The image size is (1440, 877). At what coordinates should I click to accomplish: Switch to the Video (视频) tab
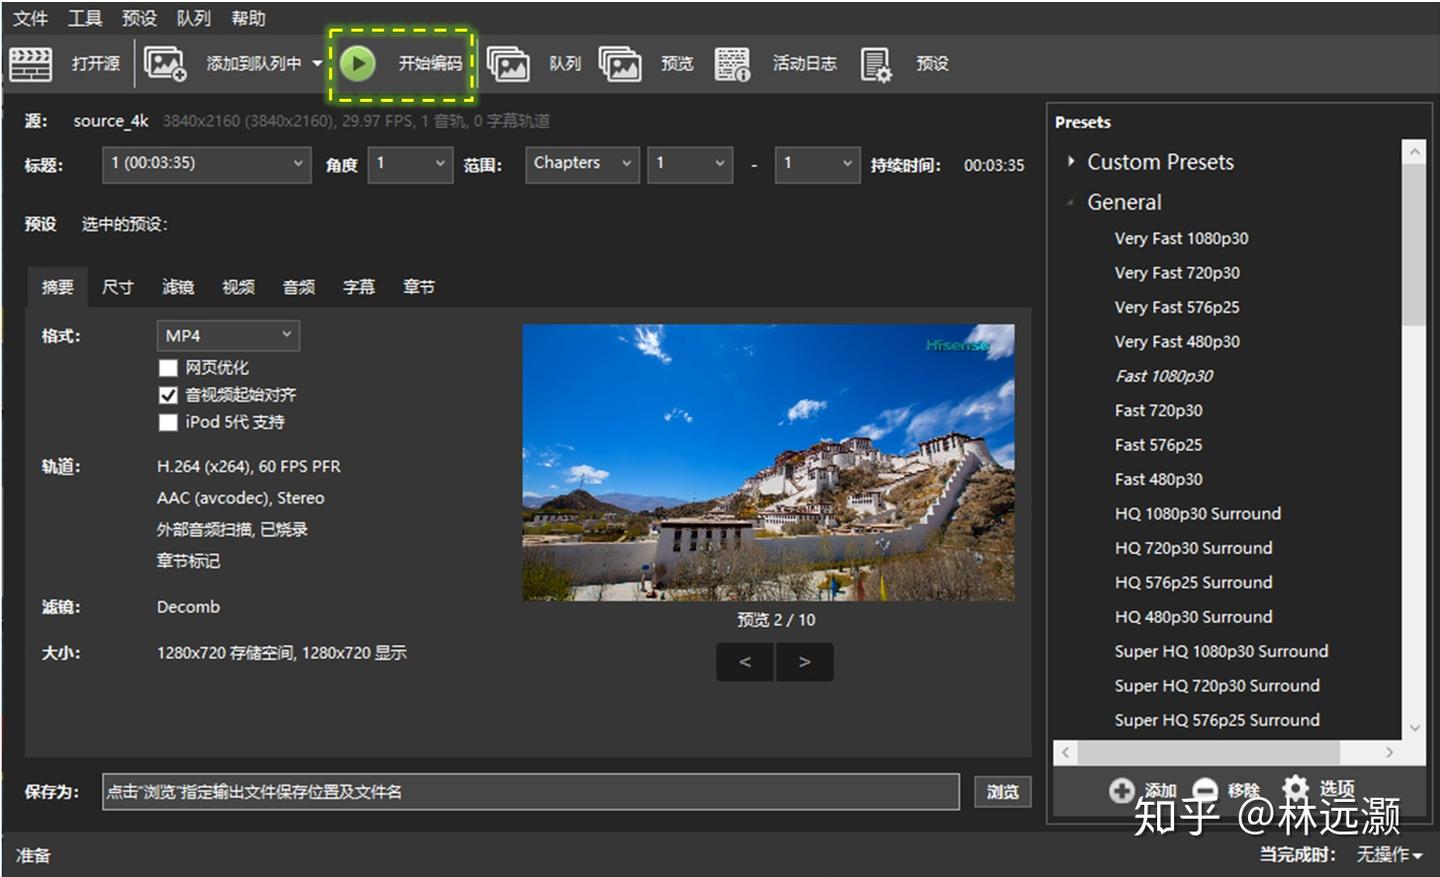238,287
